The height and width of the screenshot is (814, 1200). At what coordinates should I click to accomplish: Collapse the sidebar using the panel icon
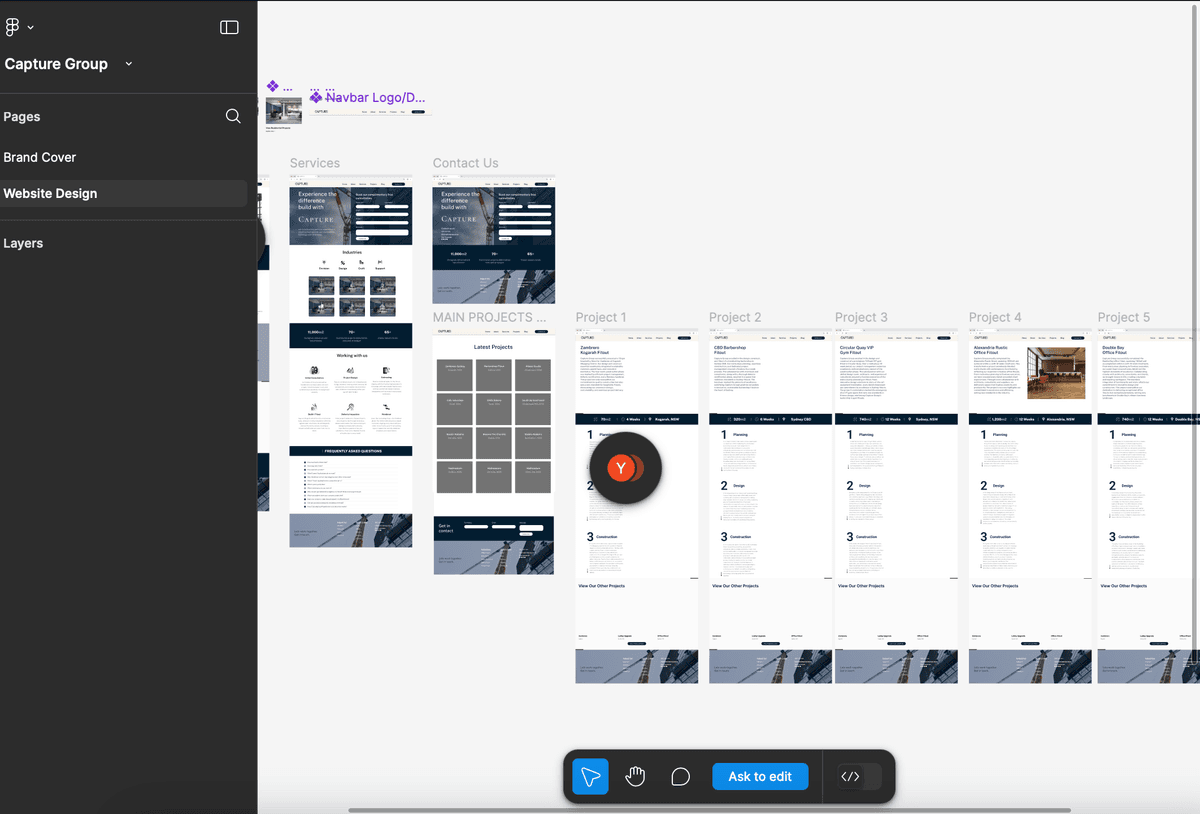pyautogui.click(x=229, y=27)
